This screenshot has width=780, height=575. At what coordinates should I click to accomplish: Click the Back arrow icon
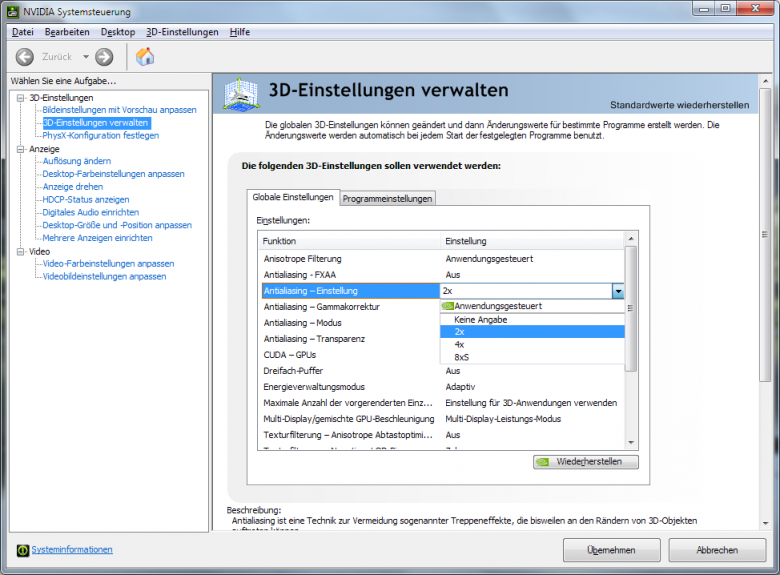(25, 57)
